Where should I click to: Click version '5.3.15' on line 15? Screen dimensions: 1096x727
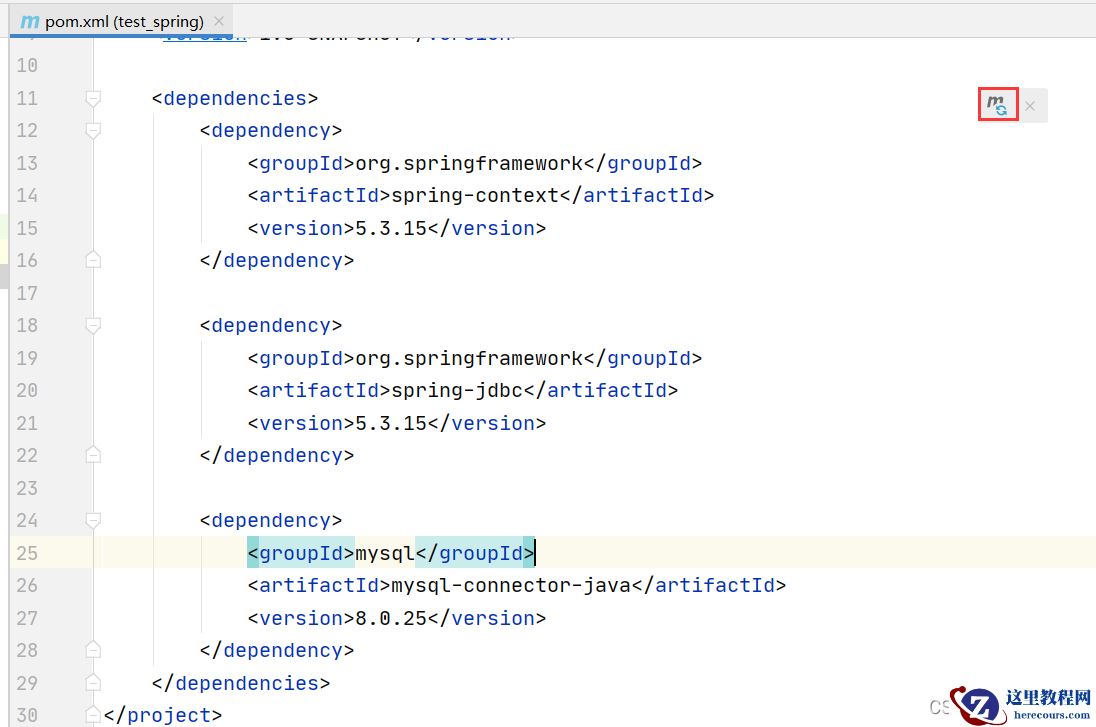pyautogui.click(x=391, y=228)
